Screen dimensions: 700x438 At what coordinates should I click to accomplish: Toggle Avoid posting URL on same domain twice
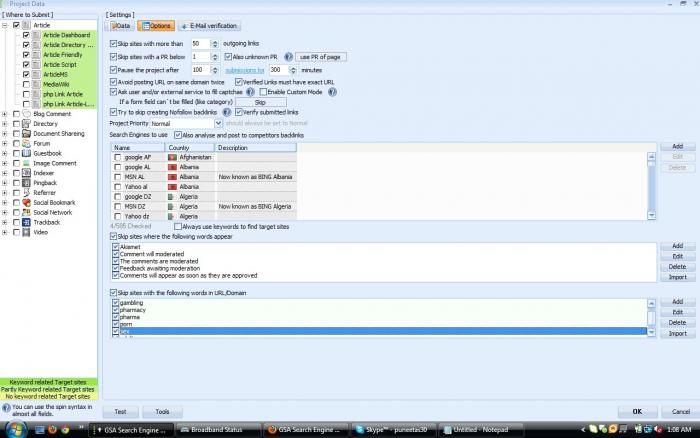click(113, 82)
